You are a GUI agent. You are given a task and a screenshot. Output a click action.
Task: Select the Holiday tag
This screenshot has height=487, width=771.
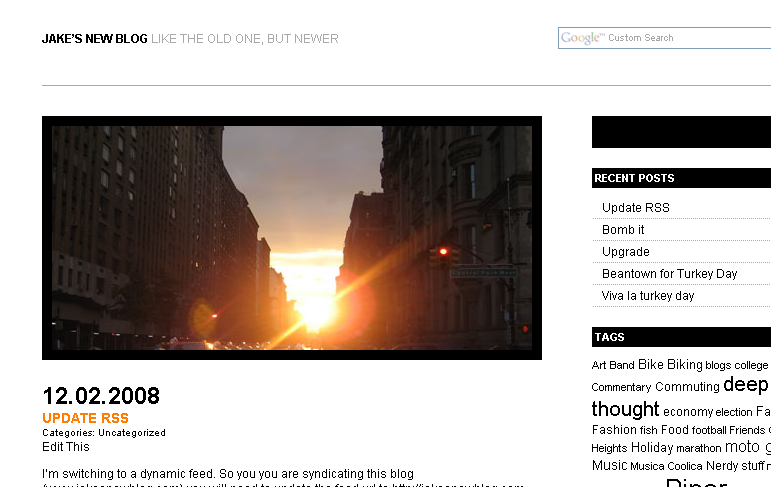pos(652,448)
